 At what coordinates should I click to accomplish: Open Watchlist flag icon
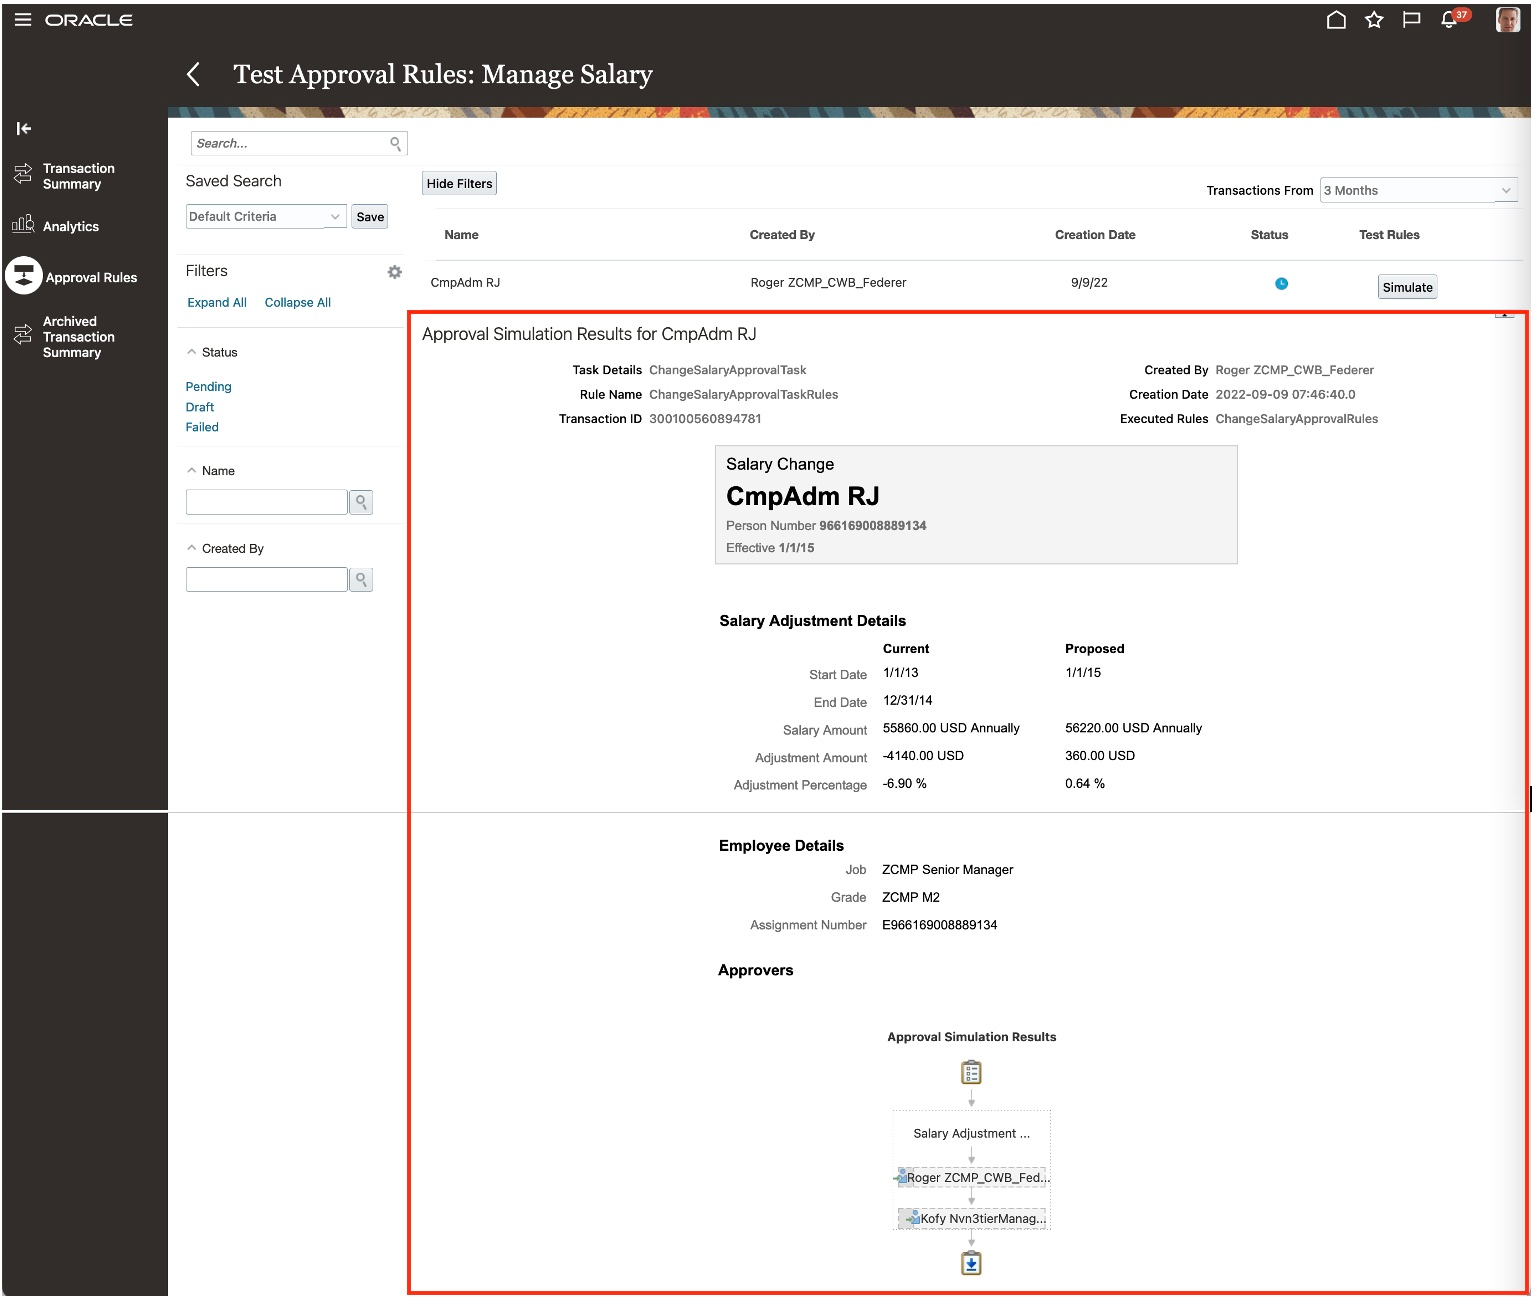pyautogui.click(x=1412, y=20)
